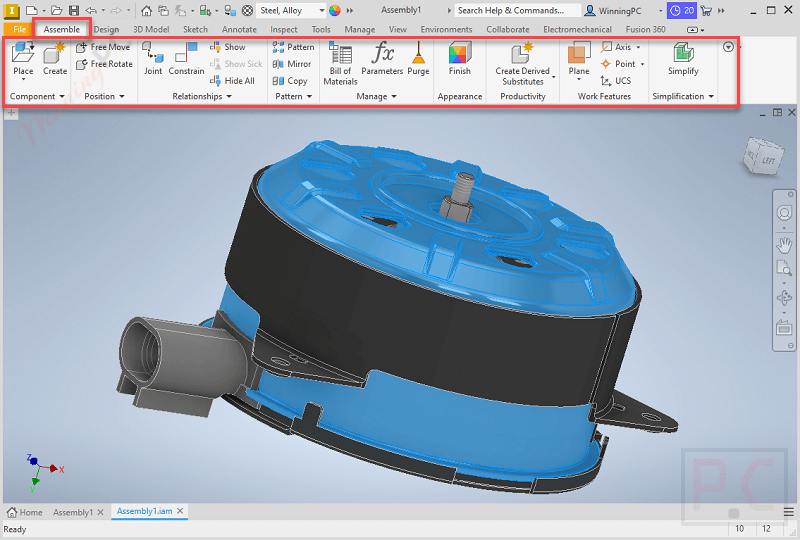The height and width of the screenshot is (540, 800).
Task: Click the Purge tool
Action: pyautogui.click(x=418, y=59)
